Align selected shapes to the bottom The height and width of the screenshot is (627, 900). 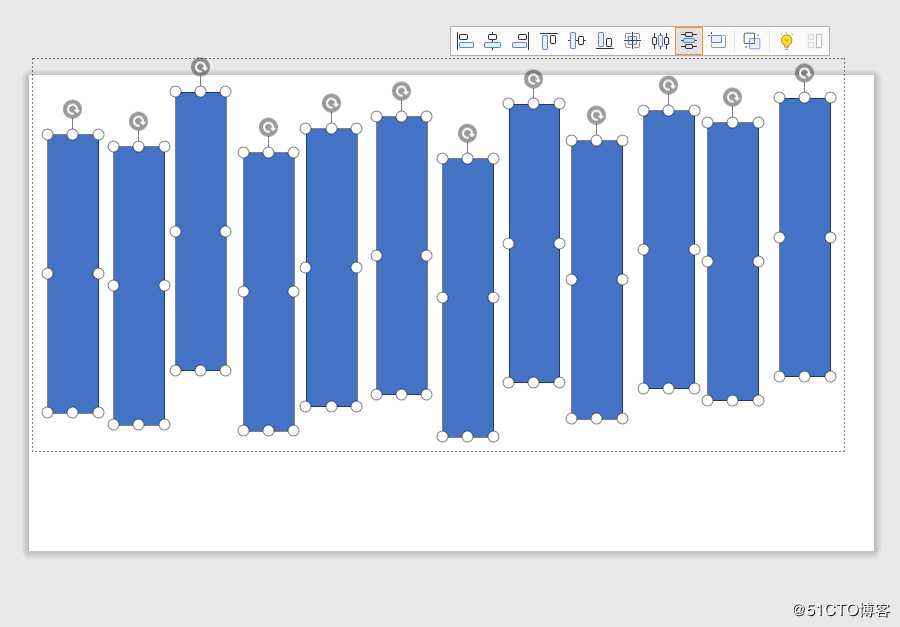coord(604,41)
